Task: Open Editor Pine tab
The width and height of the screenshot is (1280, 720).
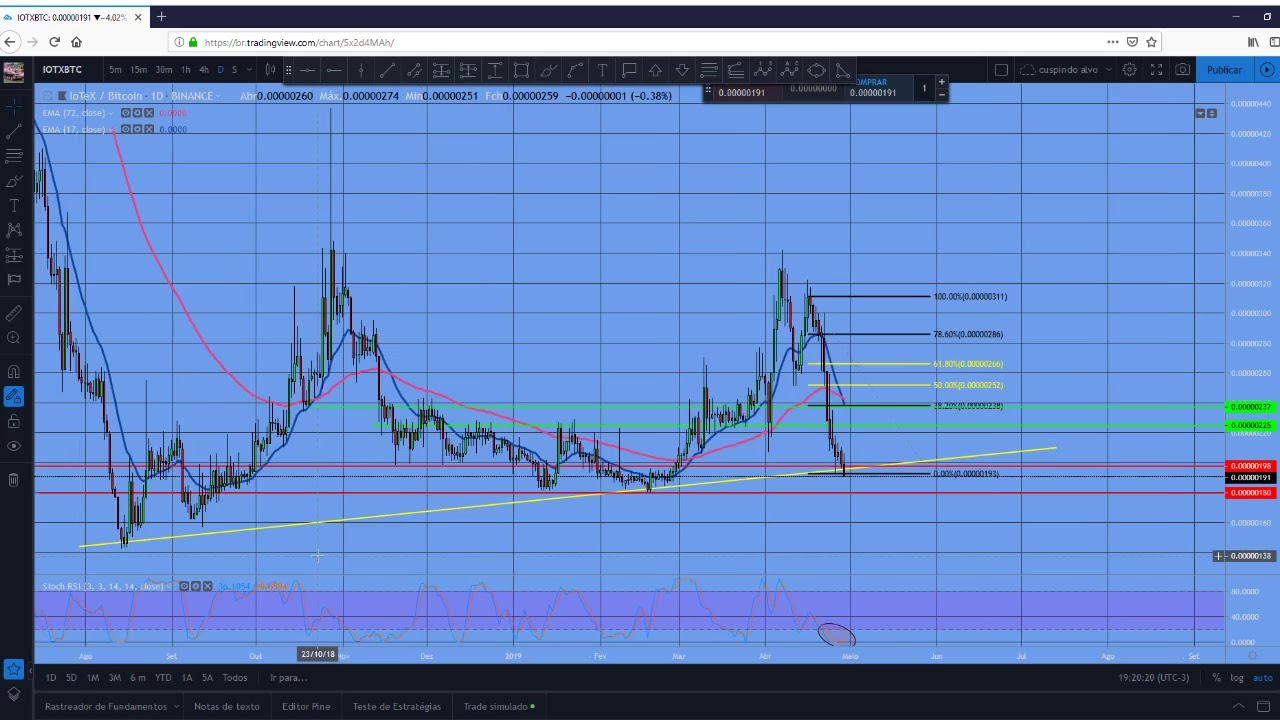Action: click(x=306, y=706)
